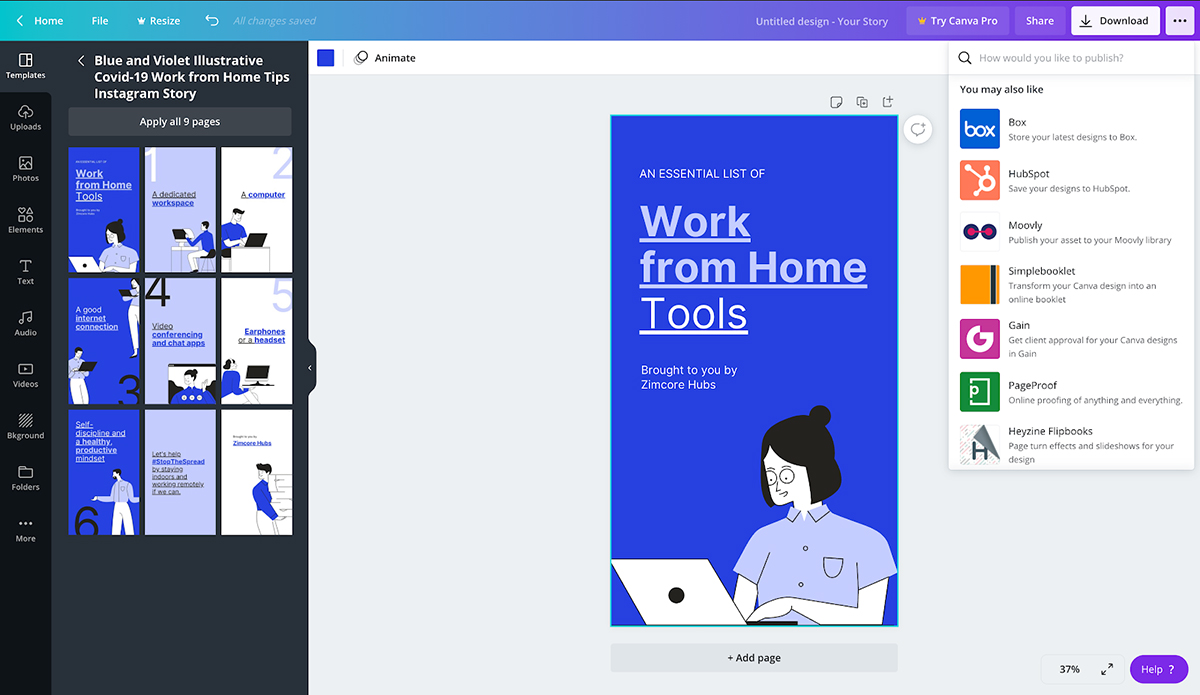Select the Text tool in sidebar
1200x695 pixels.
coord(25,271)
